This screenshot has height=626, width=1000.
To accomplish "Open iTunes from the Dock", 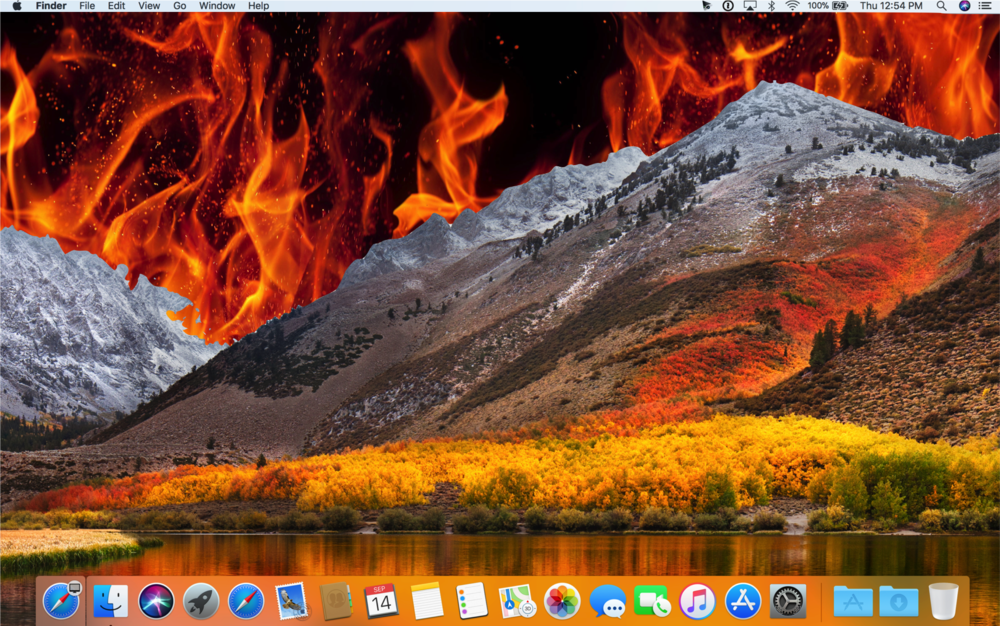I will [697, 601].
